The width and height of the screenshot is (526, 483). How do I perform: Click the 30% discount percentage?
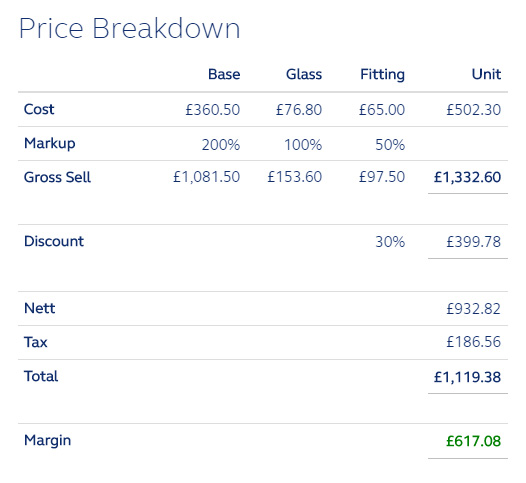click(390, 242)
